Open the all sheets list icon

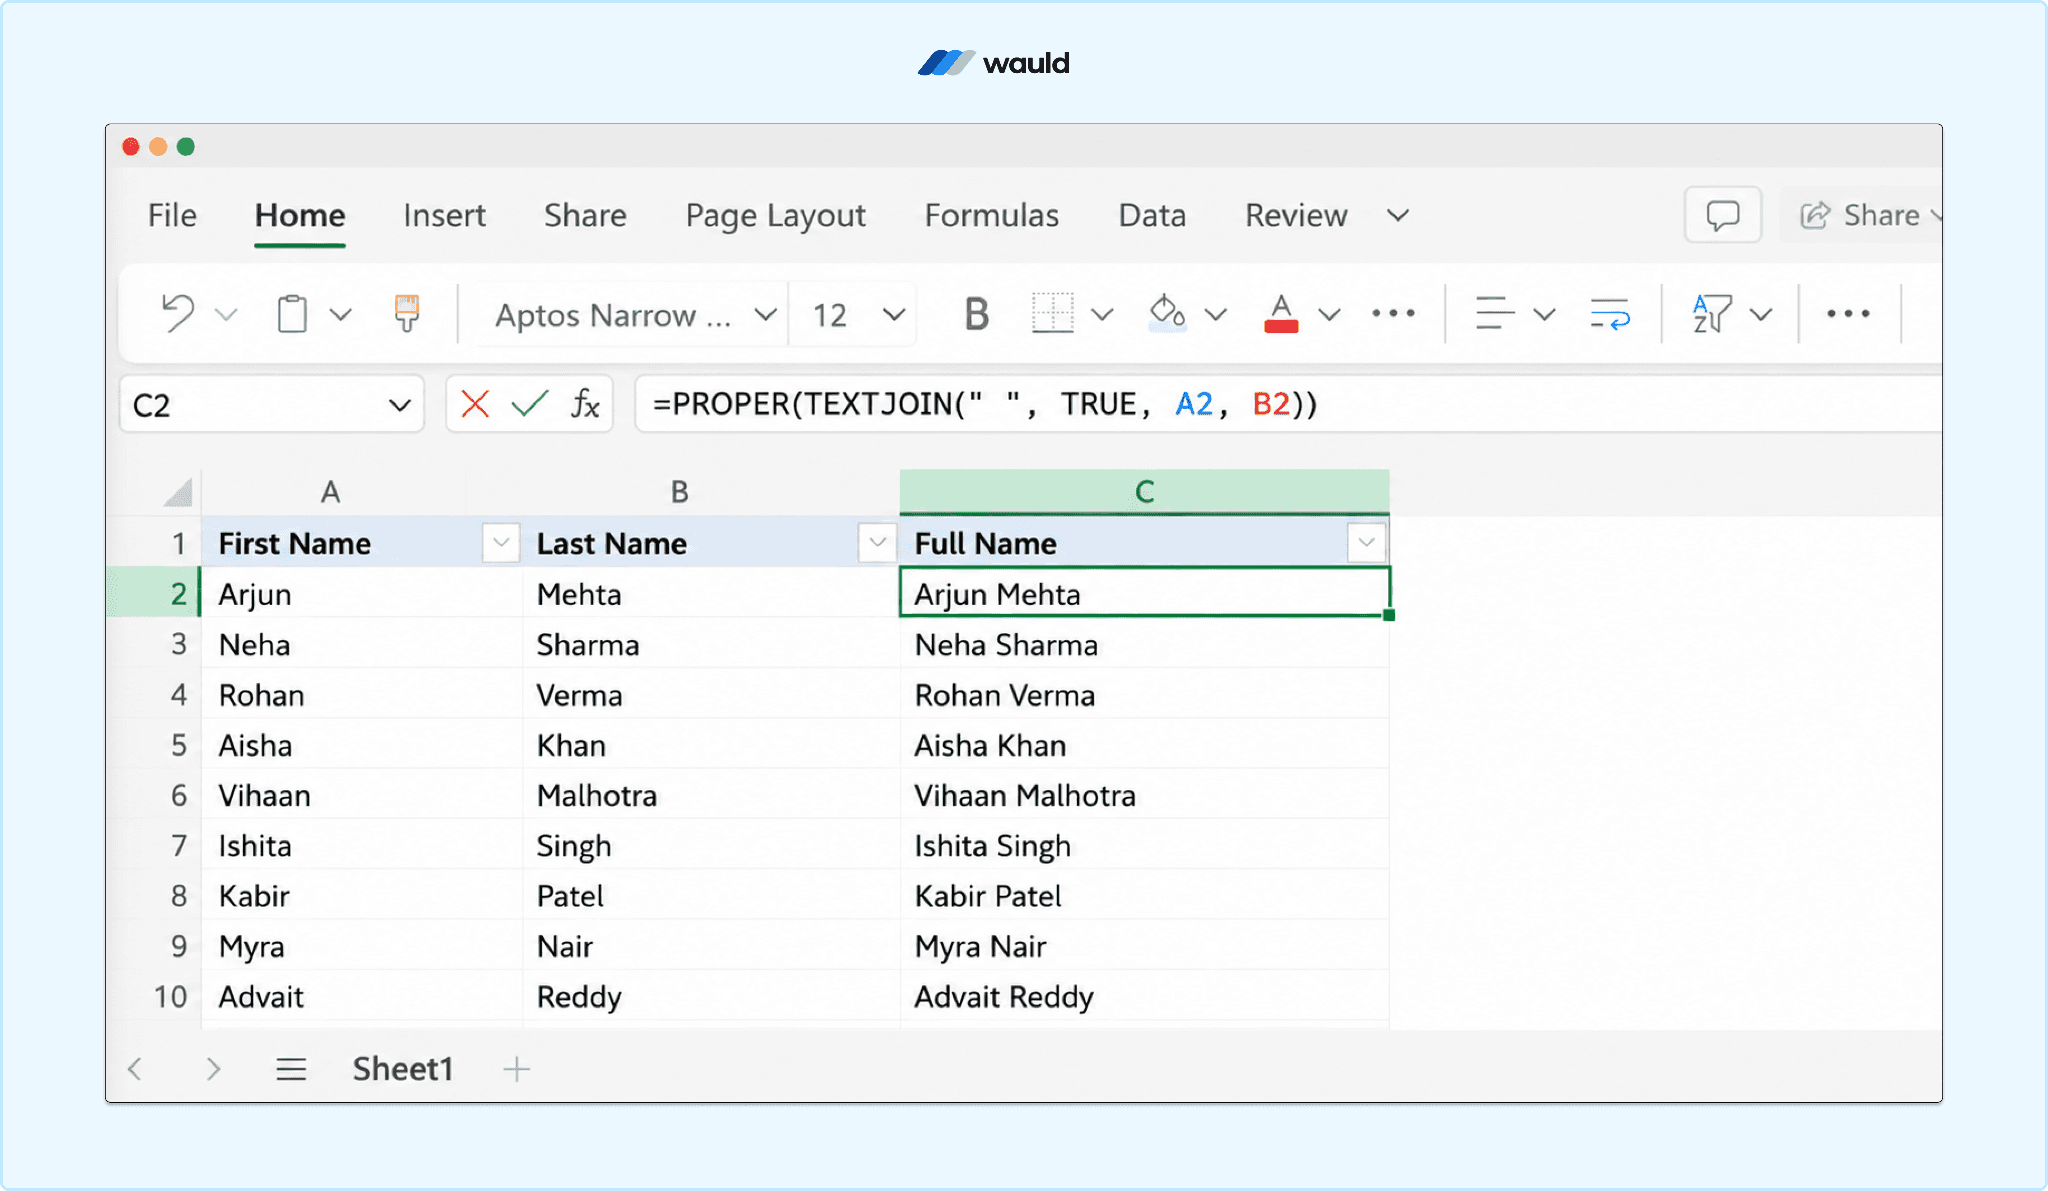pyautogui.click(x=291, y=1069)
